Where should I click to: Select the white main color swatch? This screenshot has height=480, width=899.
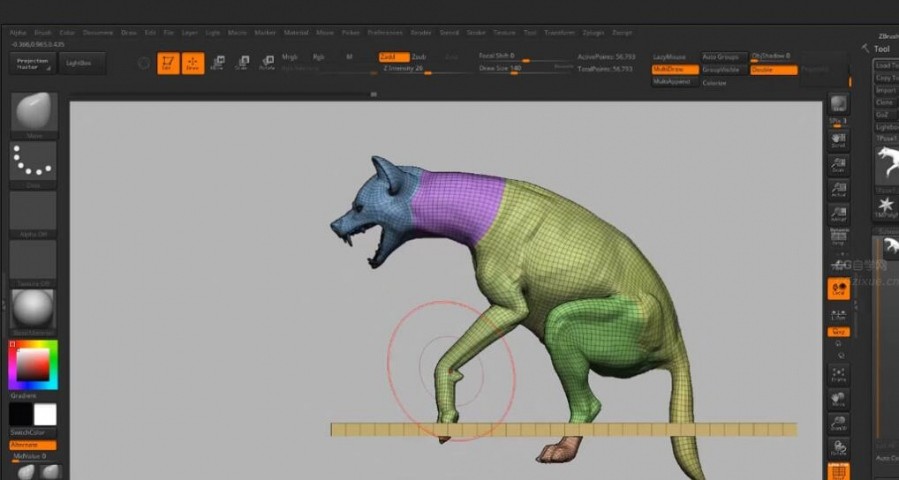point(45,415)
